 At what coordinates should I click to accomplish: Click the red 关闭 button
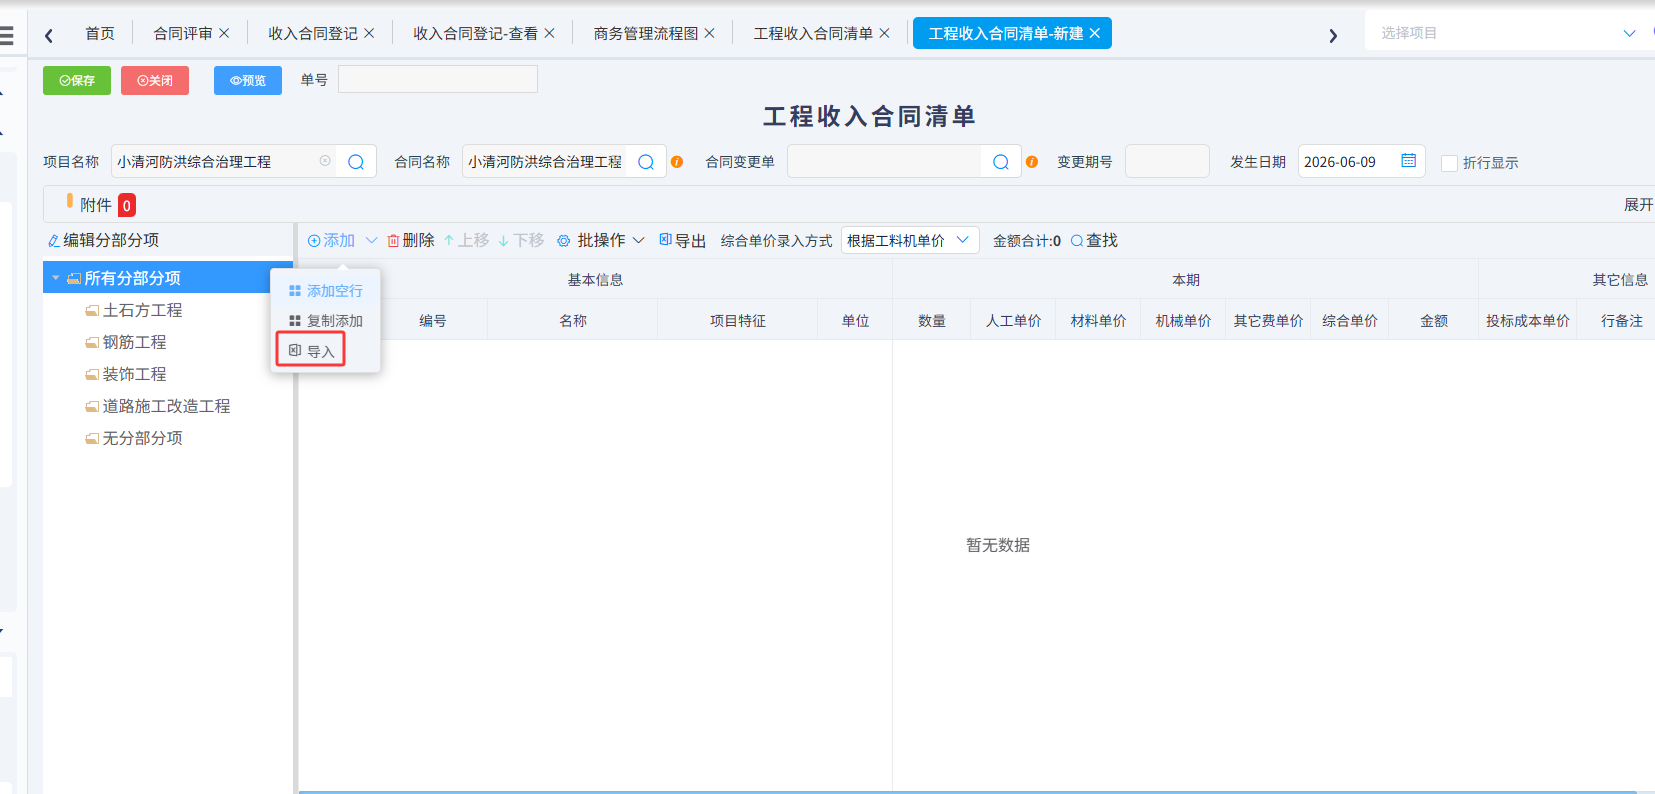click(155, 80)
